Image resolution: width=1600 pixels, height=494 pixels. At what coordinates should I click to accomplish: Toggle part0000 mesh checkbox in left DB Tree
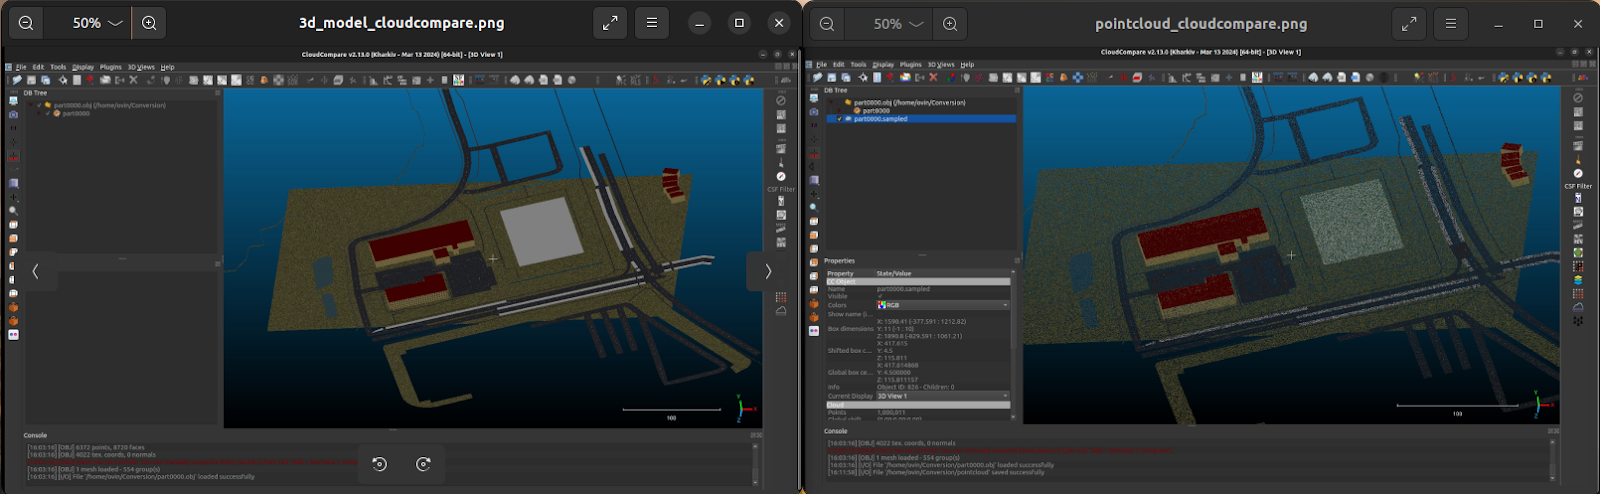tap(48, 114)
